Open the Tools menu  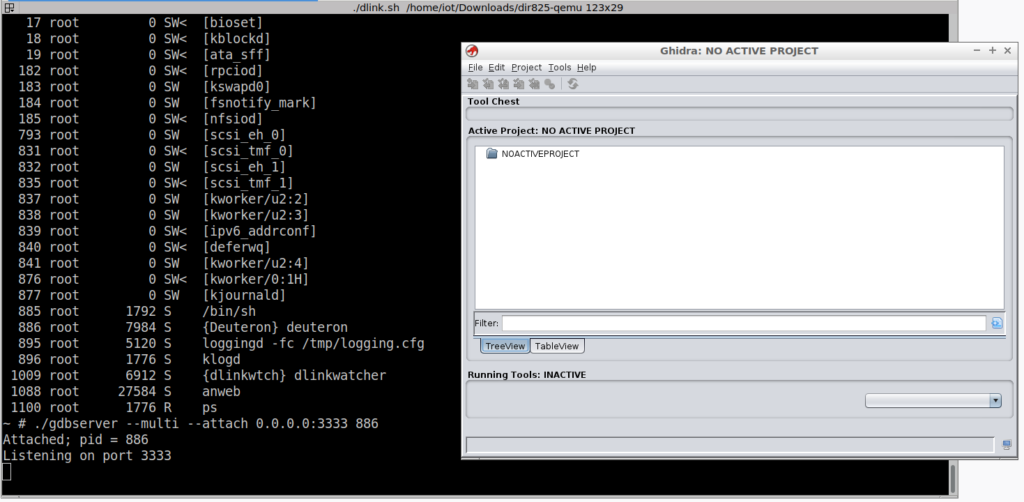coord(559,67)
